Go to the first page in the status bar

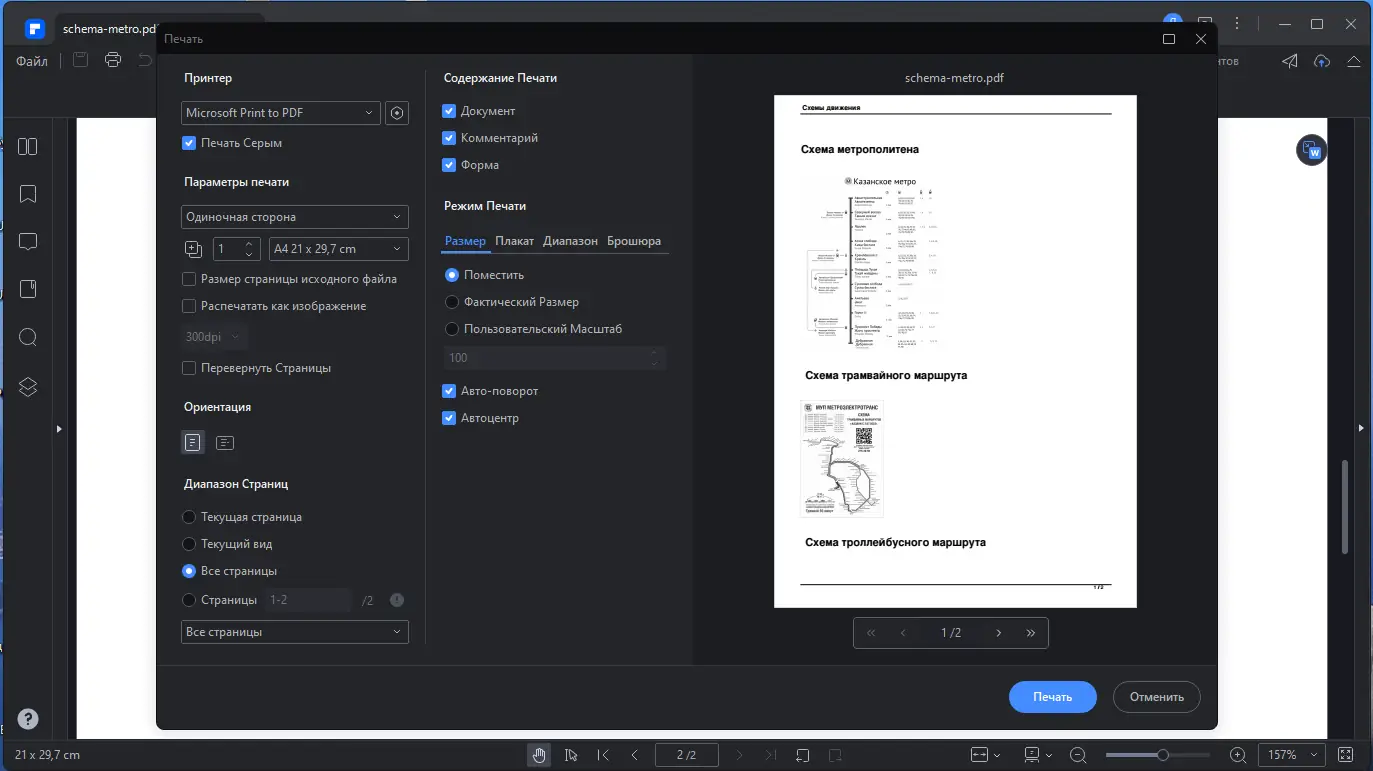[x=603, y=755]
